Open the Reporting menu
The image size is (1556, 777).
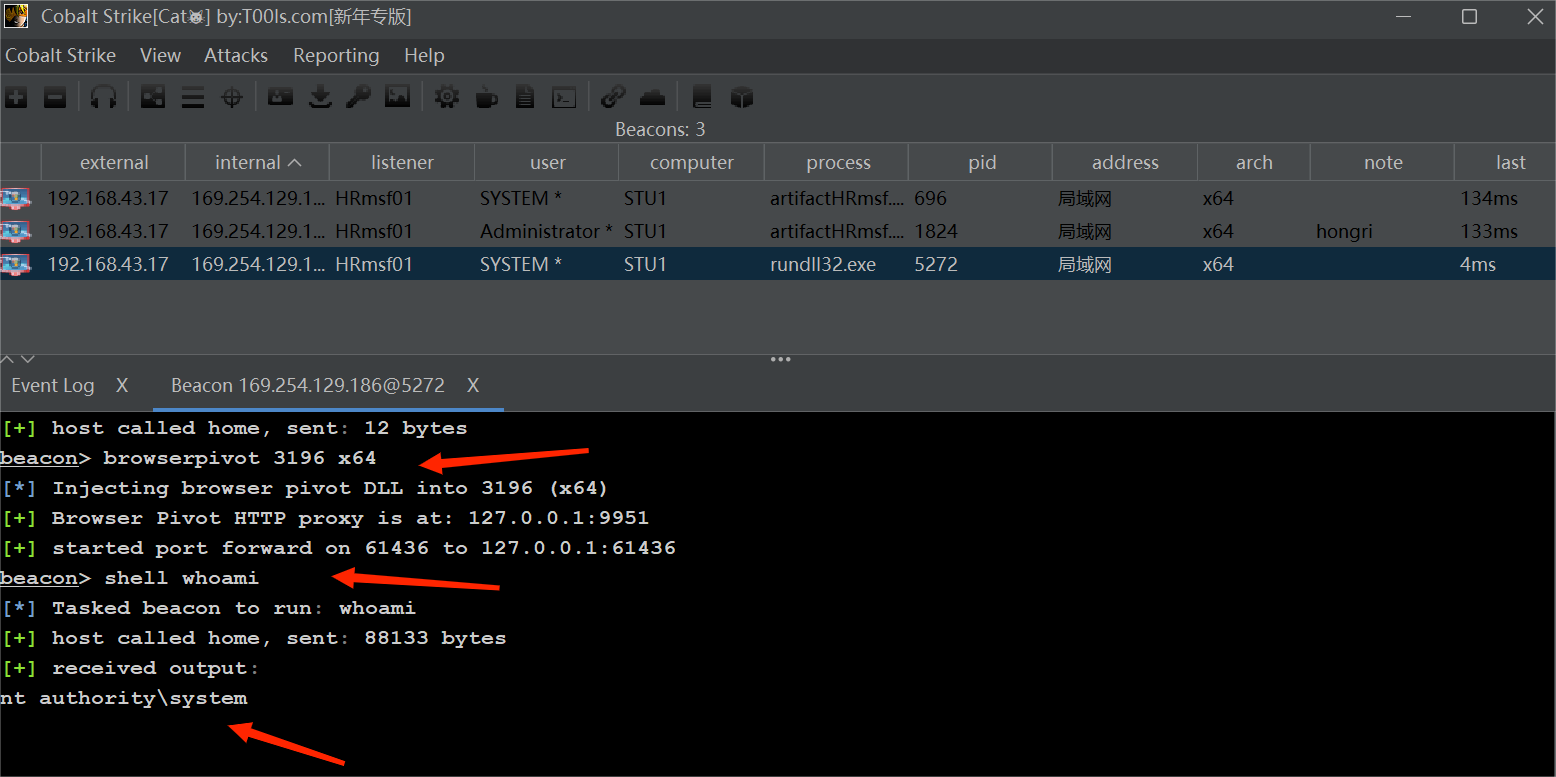336,56
